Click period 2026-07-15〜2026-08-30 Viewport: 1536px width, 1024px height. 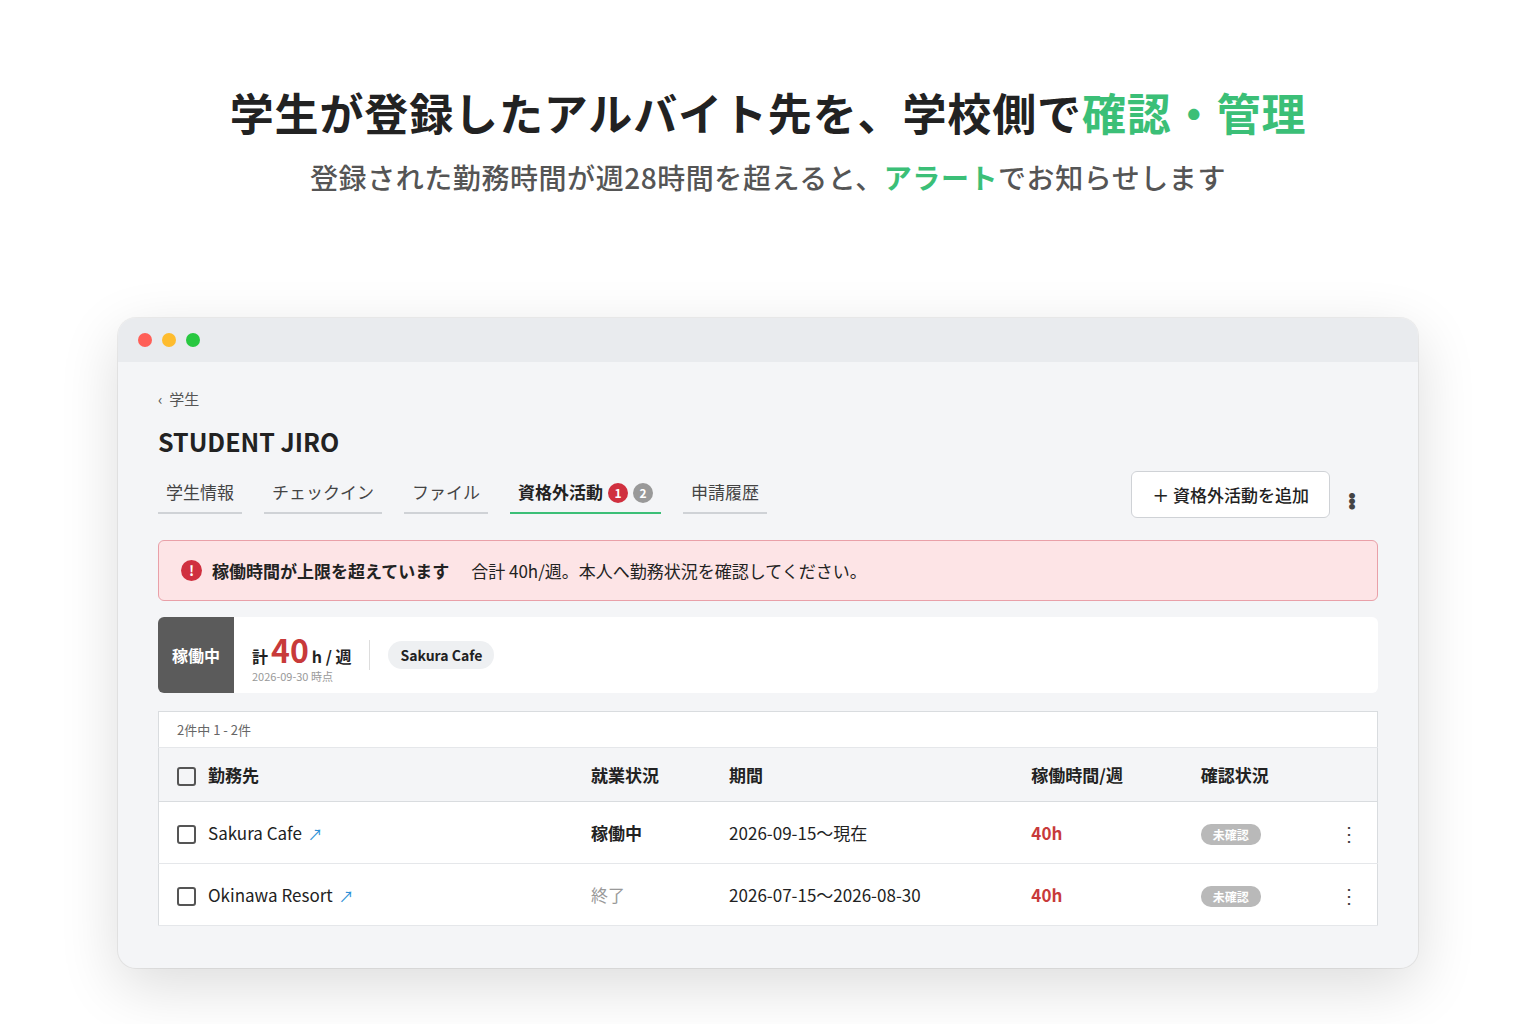pos(825,896)
